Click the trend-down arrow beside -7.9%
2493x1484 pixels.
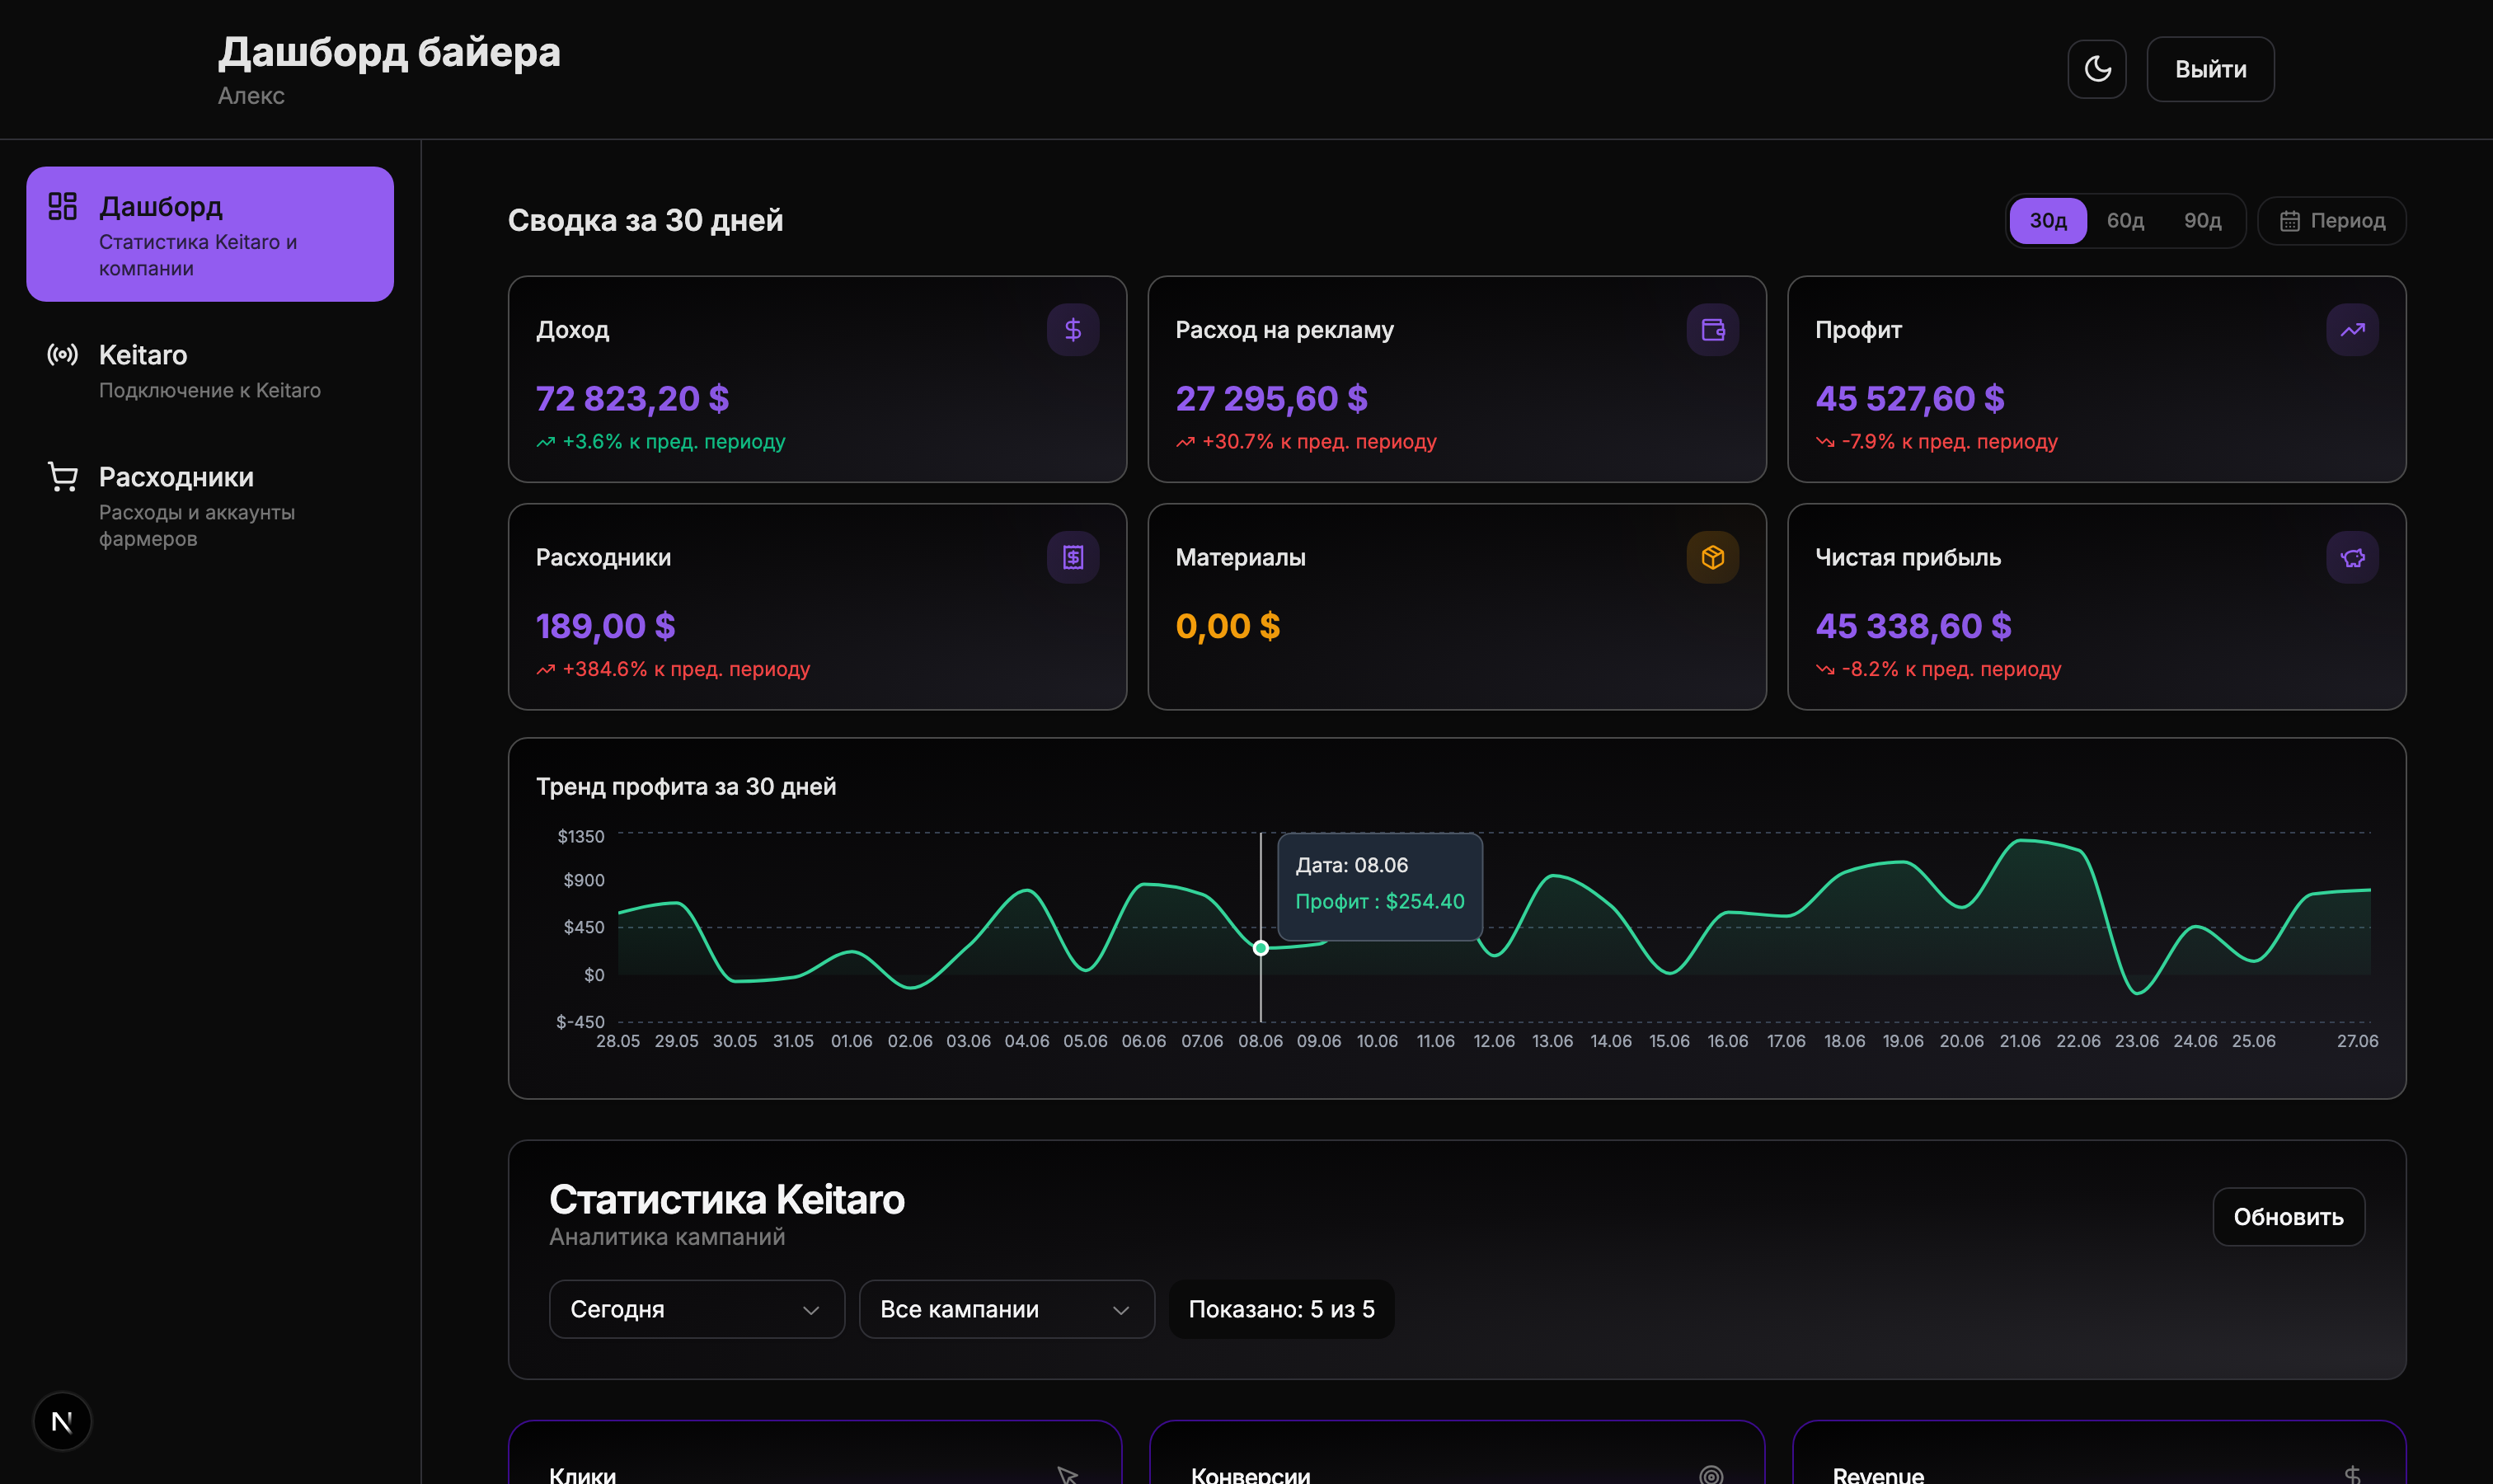tap(1824, 442)
